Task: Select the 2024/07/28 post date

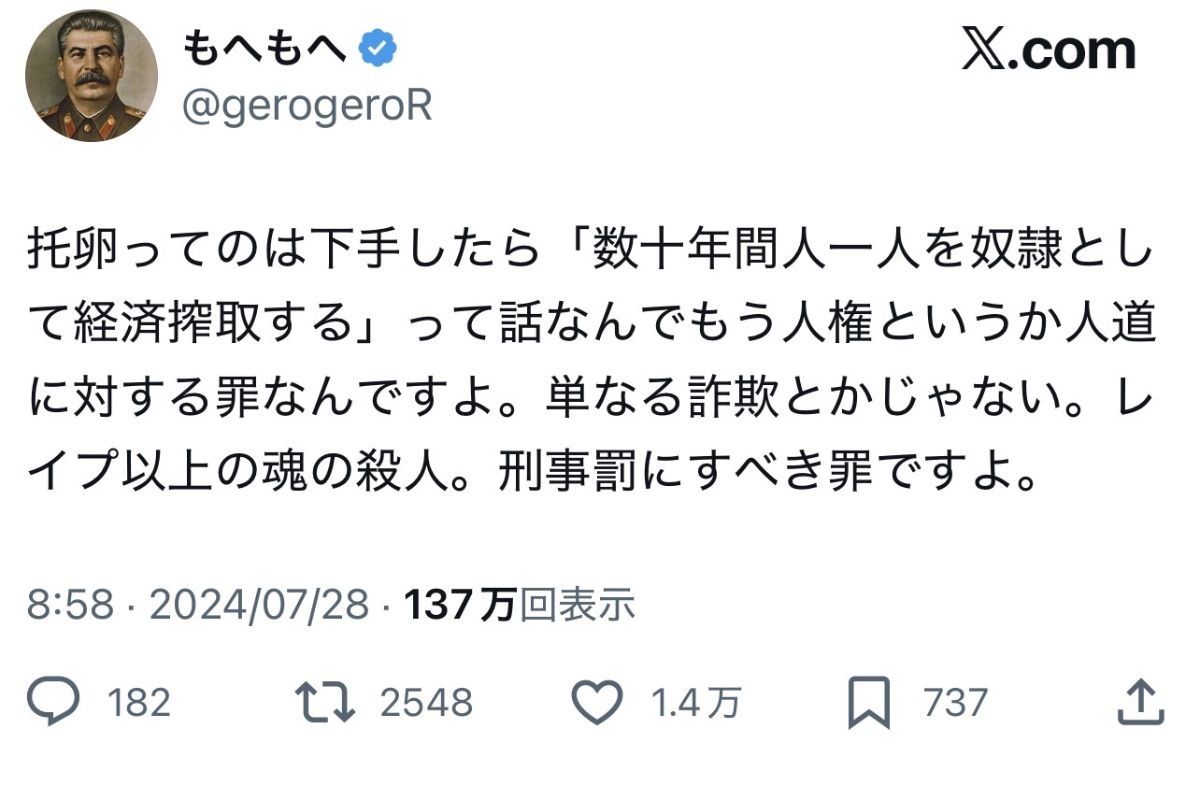Action: pos(256,604)
